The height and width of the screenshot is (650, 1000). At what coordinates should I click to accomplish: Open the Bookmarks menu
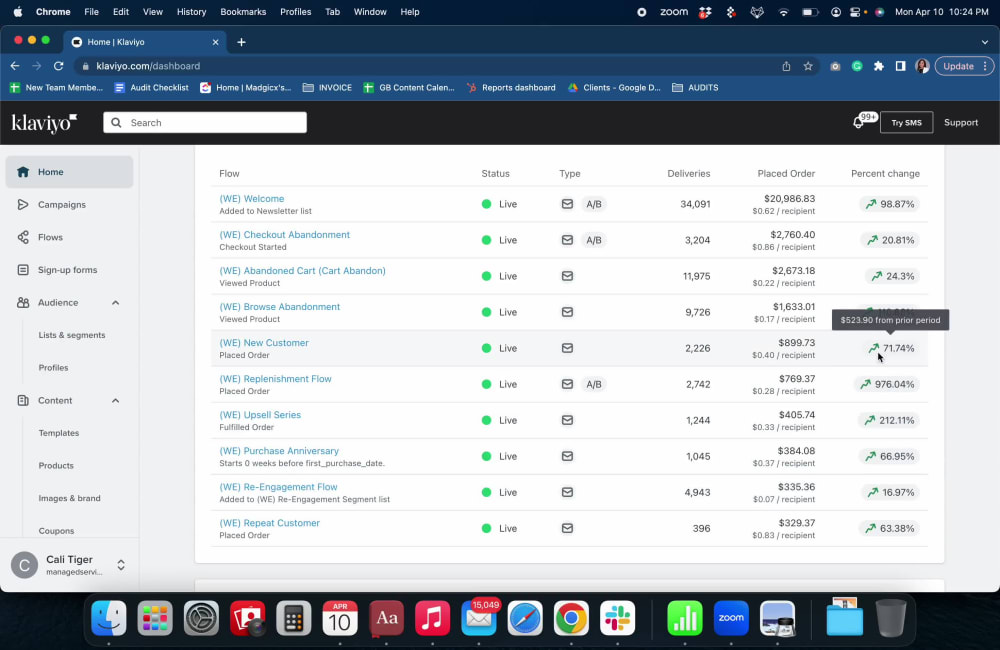tap(243, 11)
